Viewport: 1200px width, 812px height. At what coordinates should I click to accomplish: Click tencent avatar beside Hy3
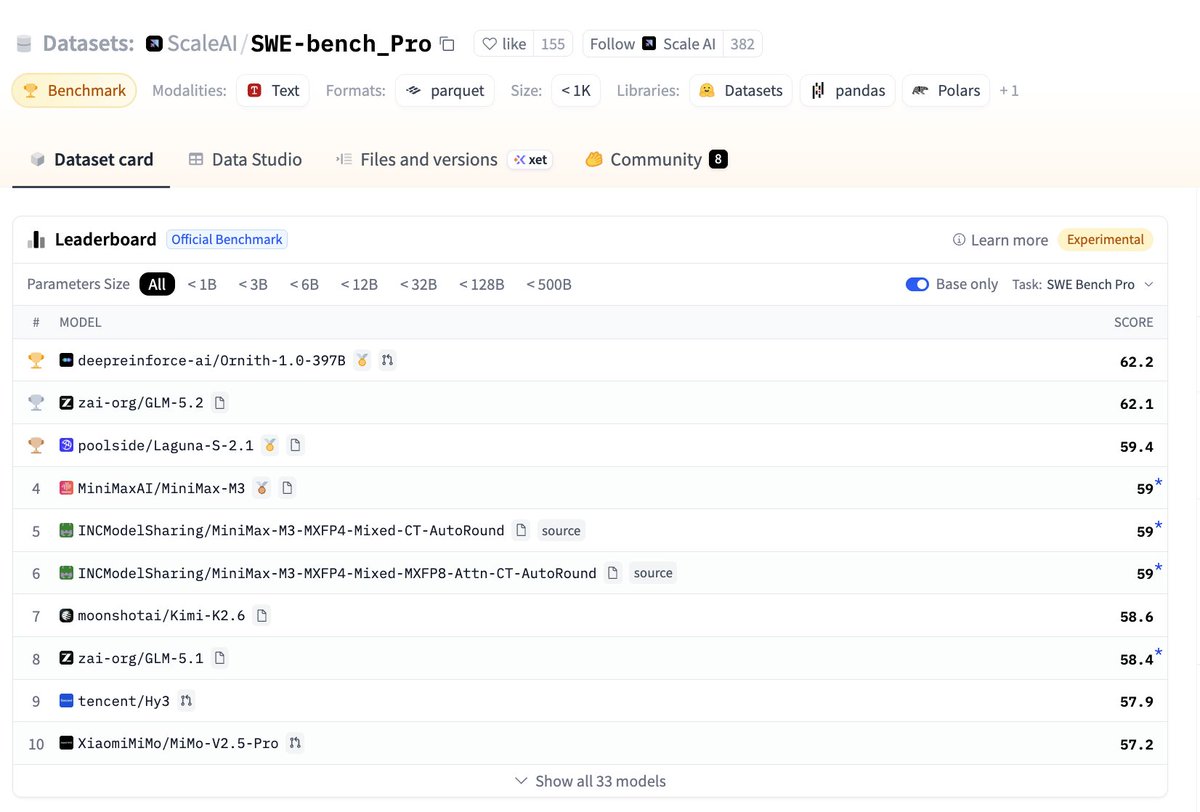pos(67,701)
